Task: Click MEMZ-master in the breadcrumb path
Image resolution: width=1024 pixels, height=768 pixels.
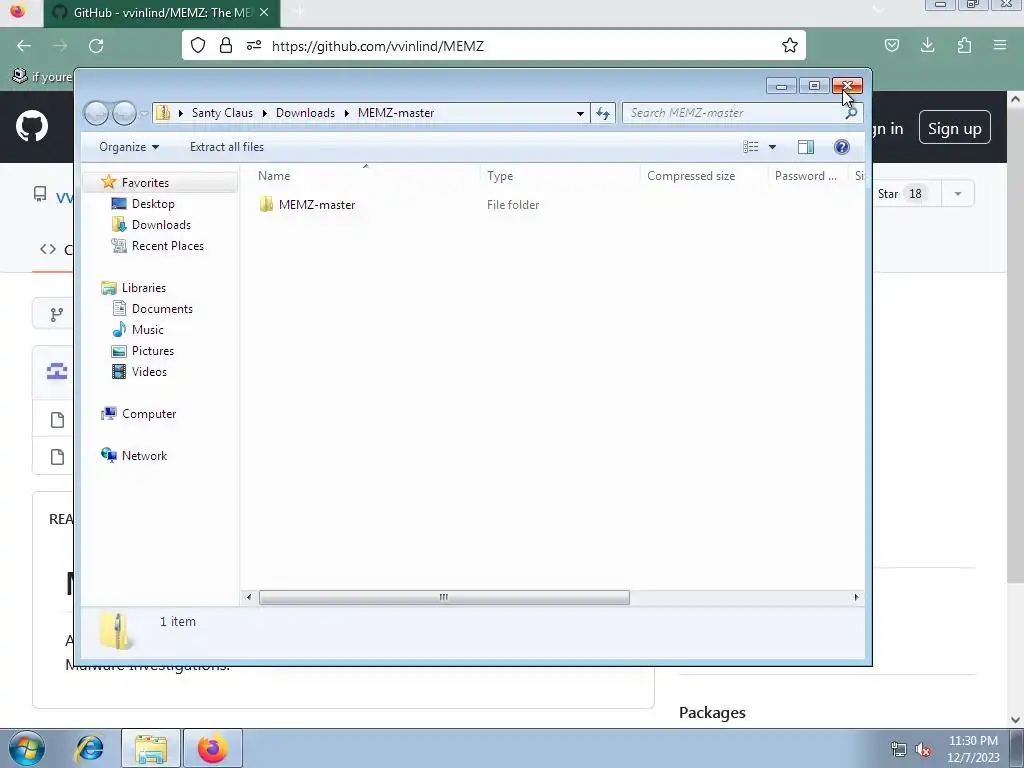Action: (x=396, y=113)
